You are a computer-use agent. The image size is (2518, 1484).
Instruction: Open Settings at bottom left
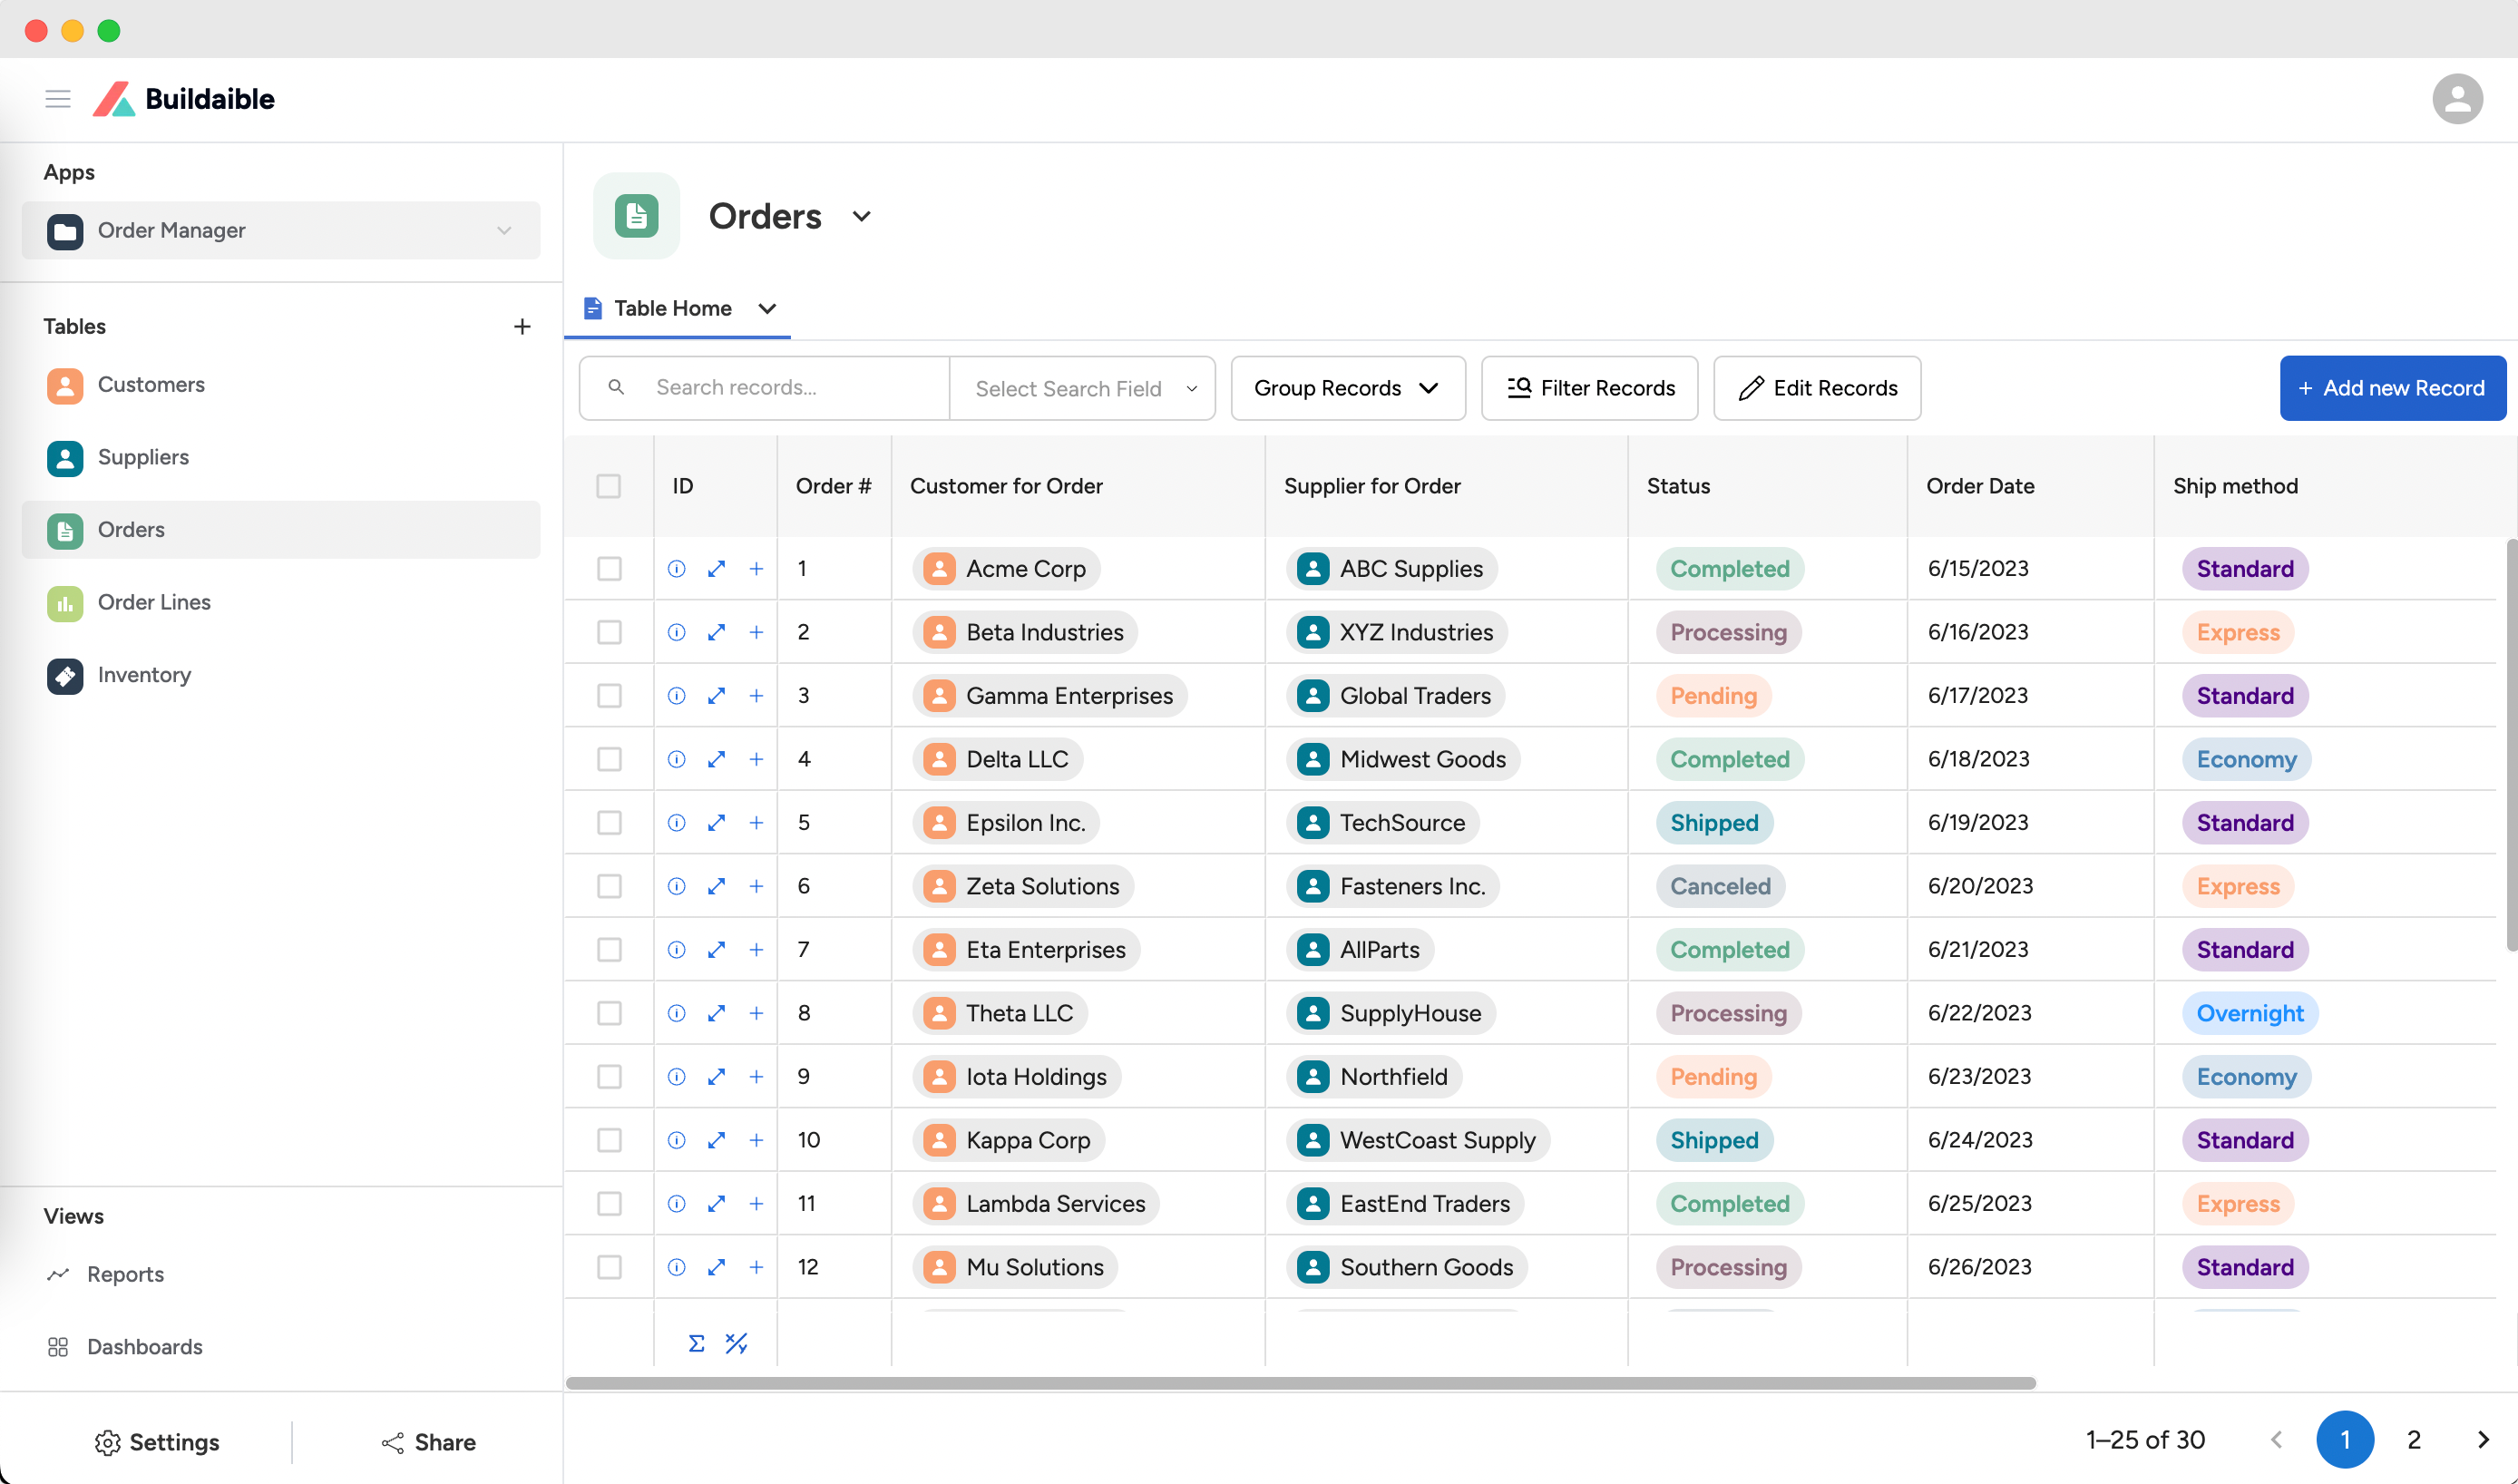tap(157, 1442)
